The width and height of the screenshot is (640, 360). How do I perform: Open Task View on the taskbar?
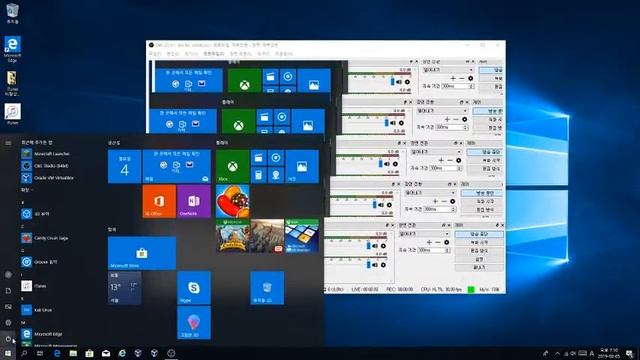coord(40,353)
